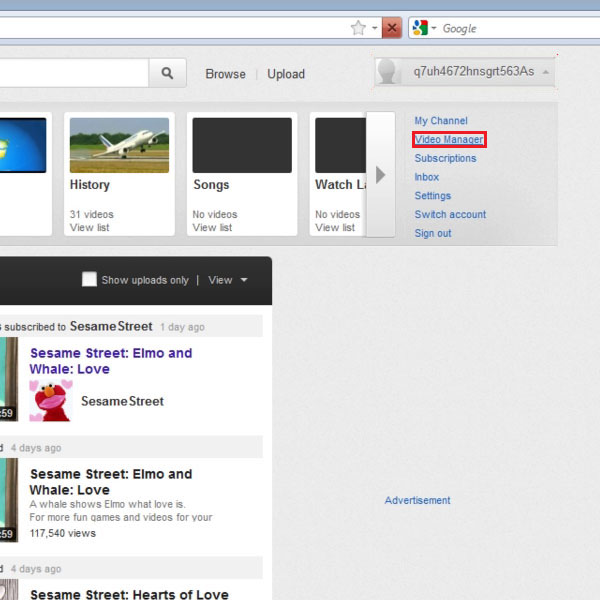
Task: Click View list under Songs
Action: point(212,228)
